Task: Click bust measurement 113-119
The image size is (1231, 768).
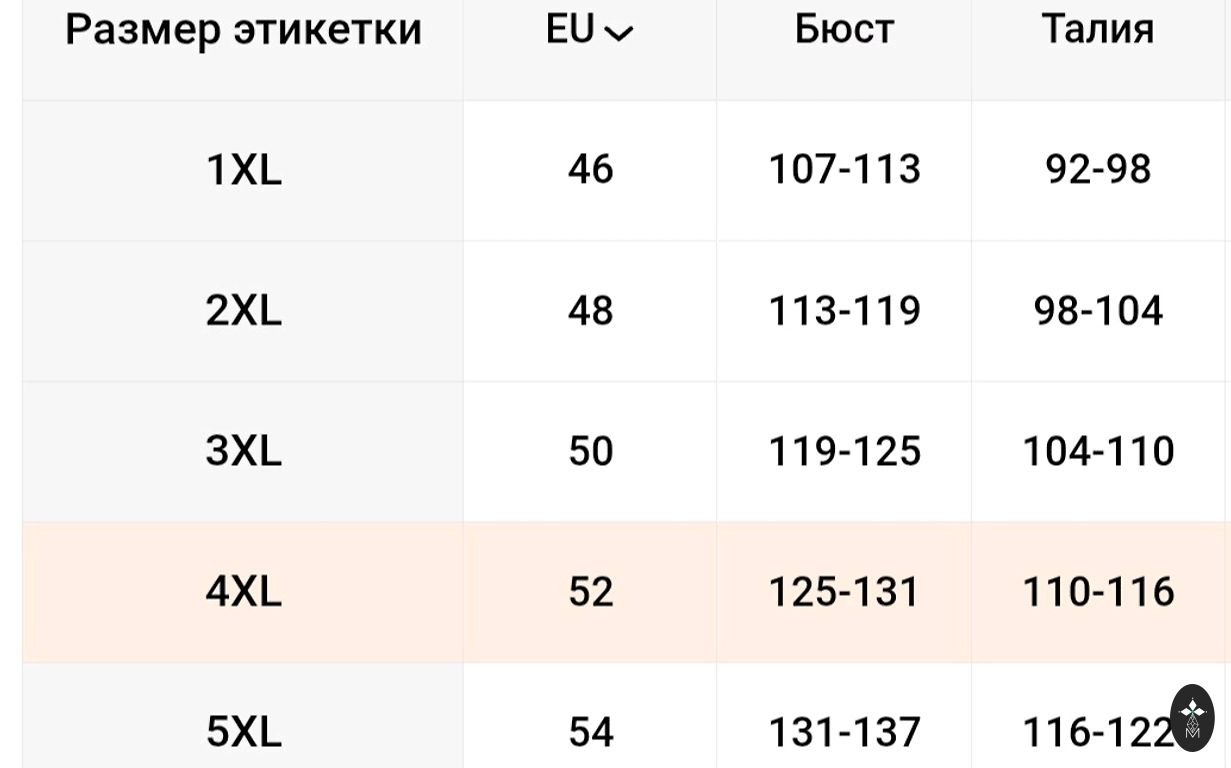Action: tap(844, 311)
